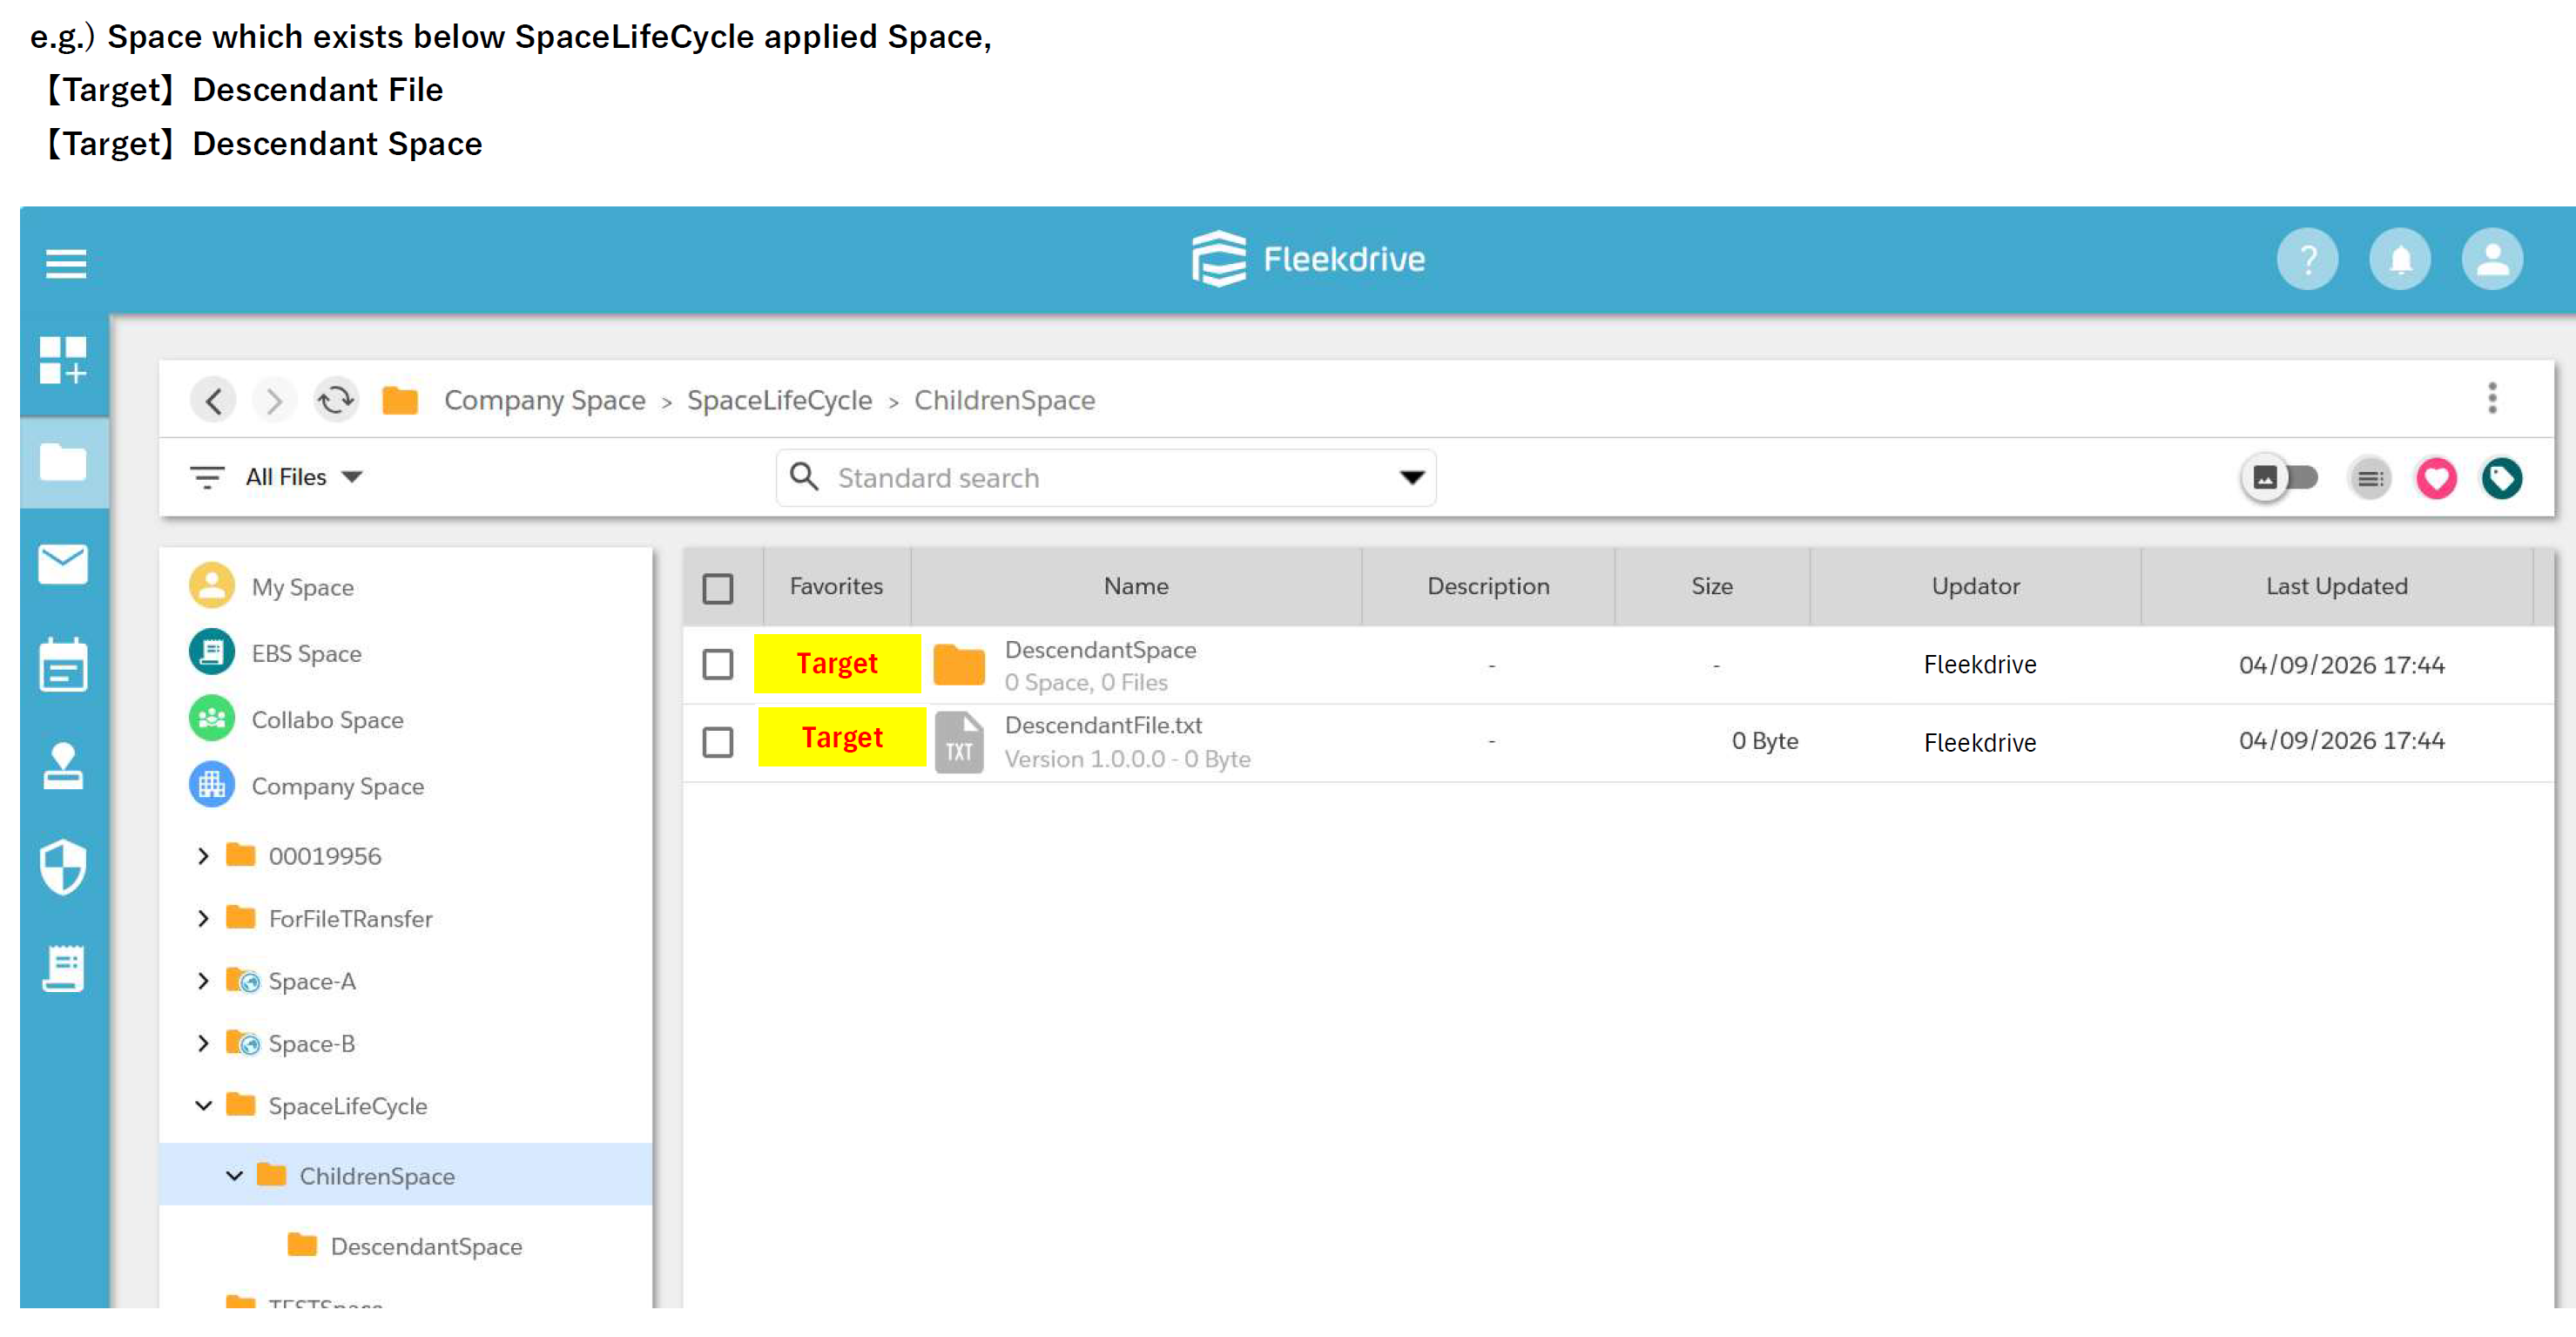Viewport: 2576px width, 1337px height.
Task: Click the security shield sidebar icon
Action: coord(63,866)
